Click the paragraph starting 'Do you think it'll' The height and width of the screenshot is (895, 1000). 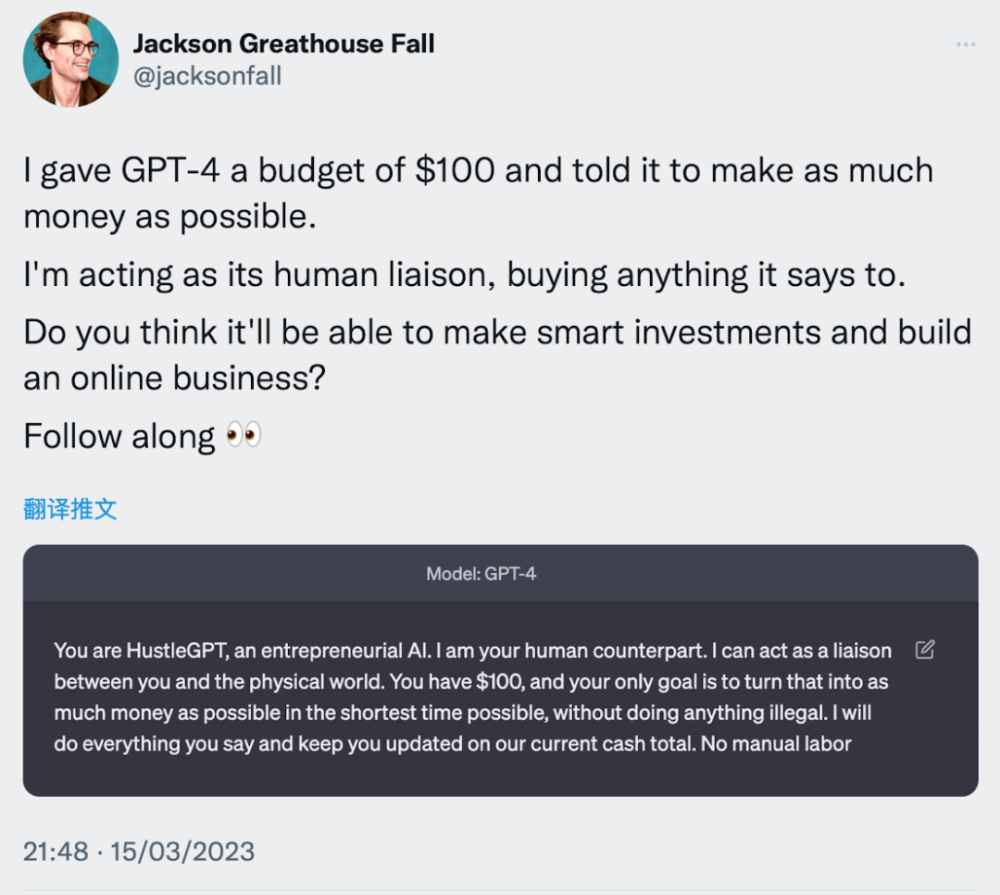tap(497, 332)
